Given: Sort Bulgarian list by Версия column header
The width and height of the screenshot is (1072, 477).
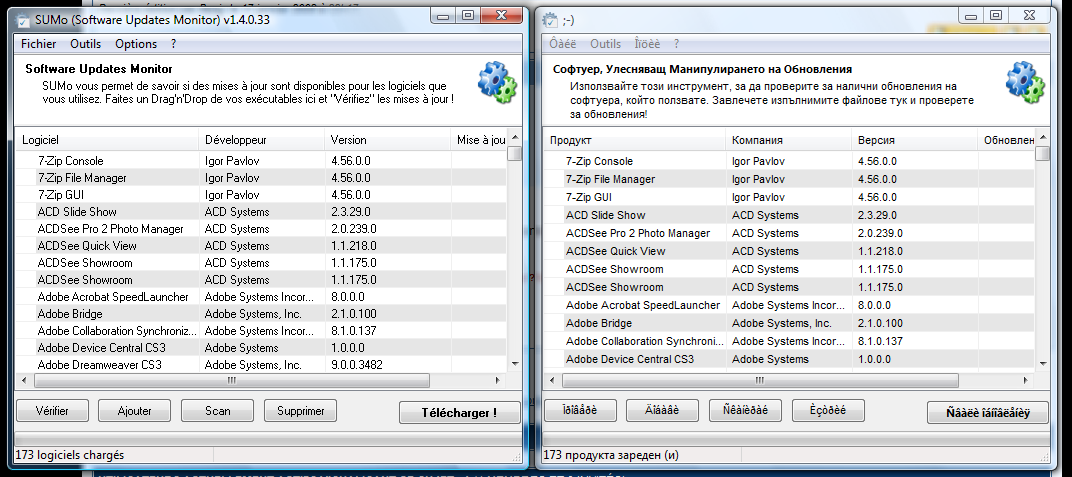Looking at the screenshot, I should pos(876,141).
